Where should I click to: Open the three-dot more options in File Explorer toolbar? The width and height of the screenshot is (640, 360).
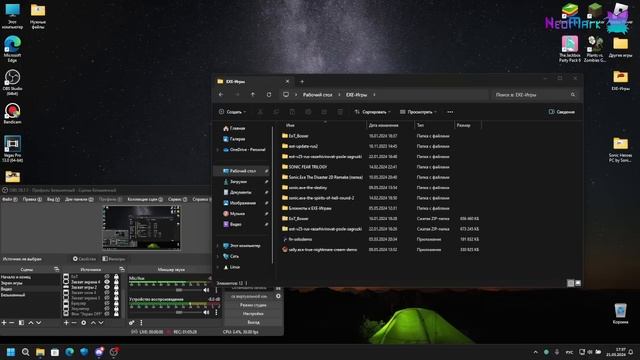pyautogui.click(x=450, y=112)
